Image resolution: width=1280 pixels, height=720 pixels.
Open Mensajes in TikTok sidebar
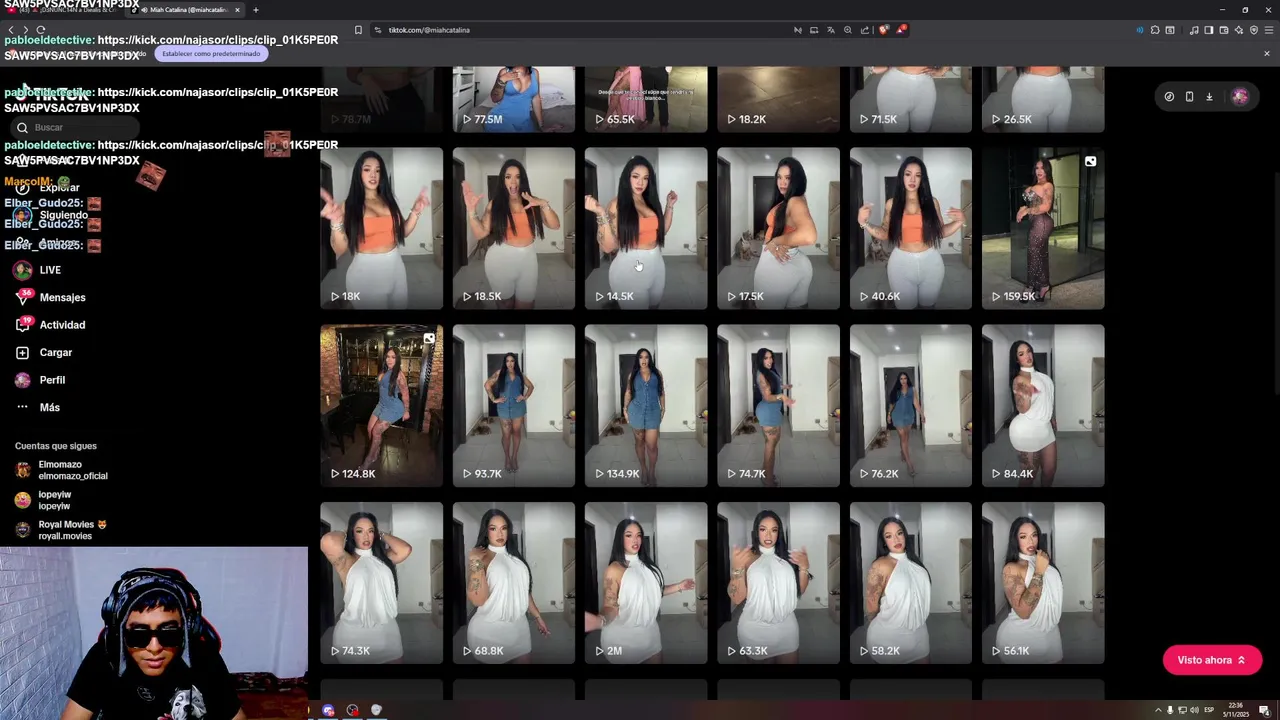pyautogui.click(x=62, y=297)
